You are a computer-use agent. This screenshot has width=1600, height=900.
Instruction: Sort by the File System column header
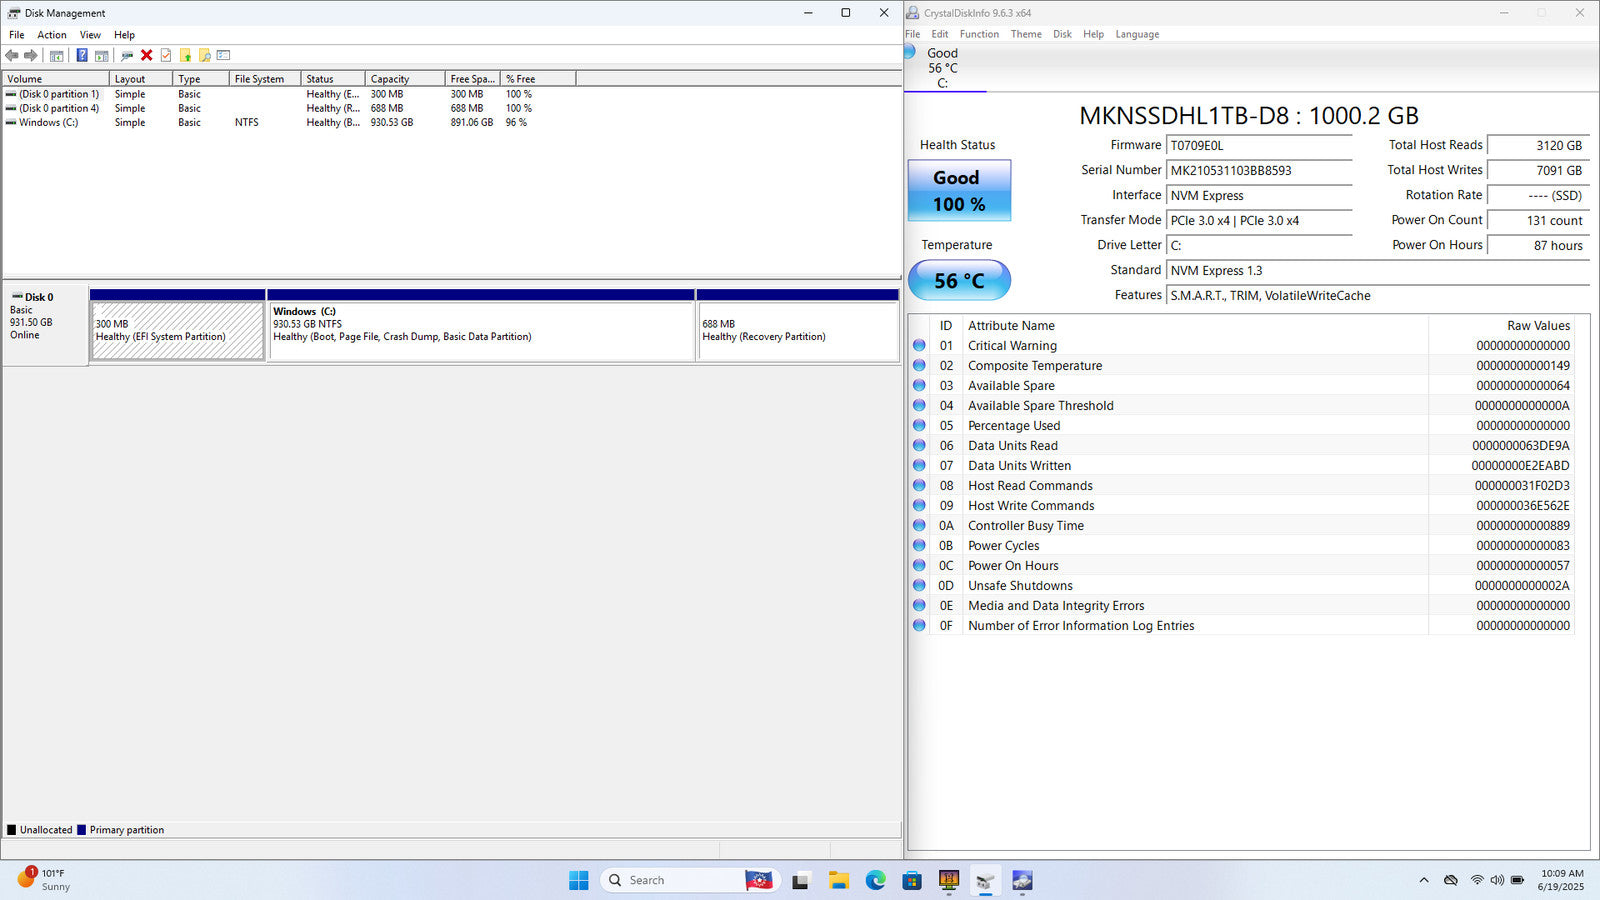pos(264,79)
